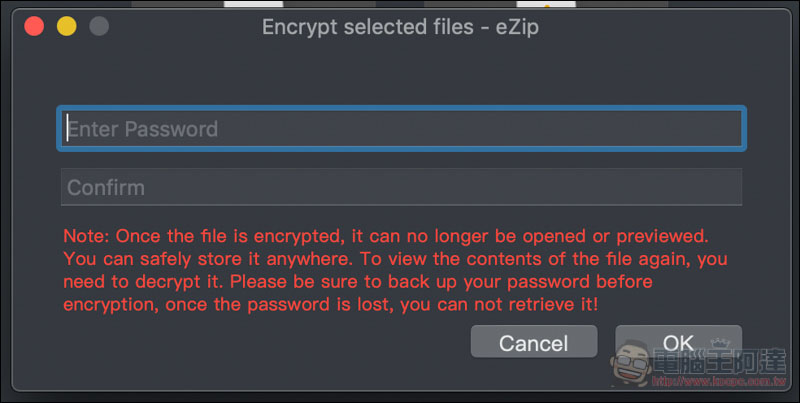Click the 'Please be sure to back up' warning line
The width and height of the screenshot is (800, 403).
(358, 282)
